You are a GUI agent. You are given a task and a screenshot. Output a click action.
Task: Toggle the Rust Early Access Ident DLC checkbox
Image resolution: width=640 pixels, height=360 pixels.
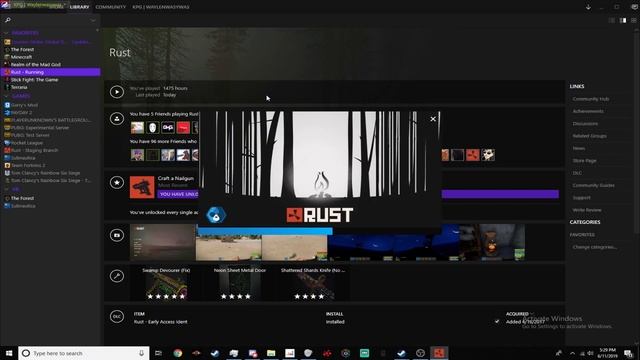(x=497, y=322)
